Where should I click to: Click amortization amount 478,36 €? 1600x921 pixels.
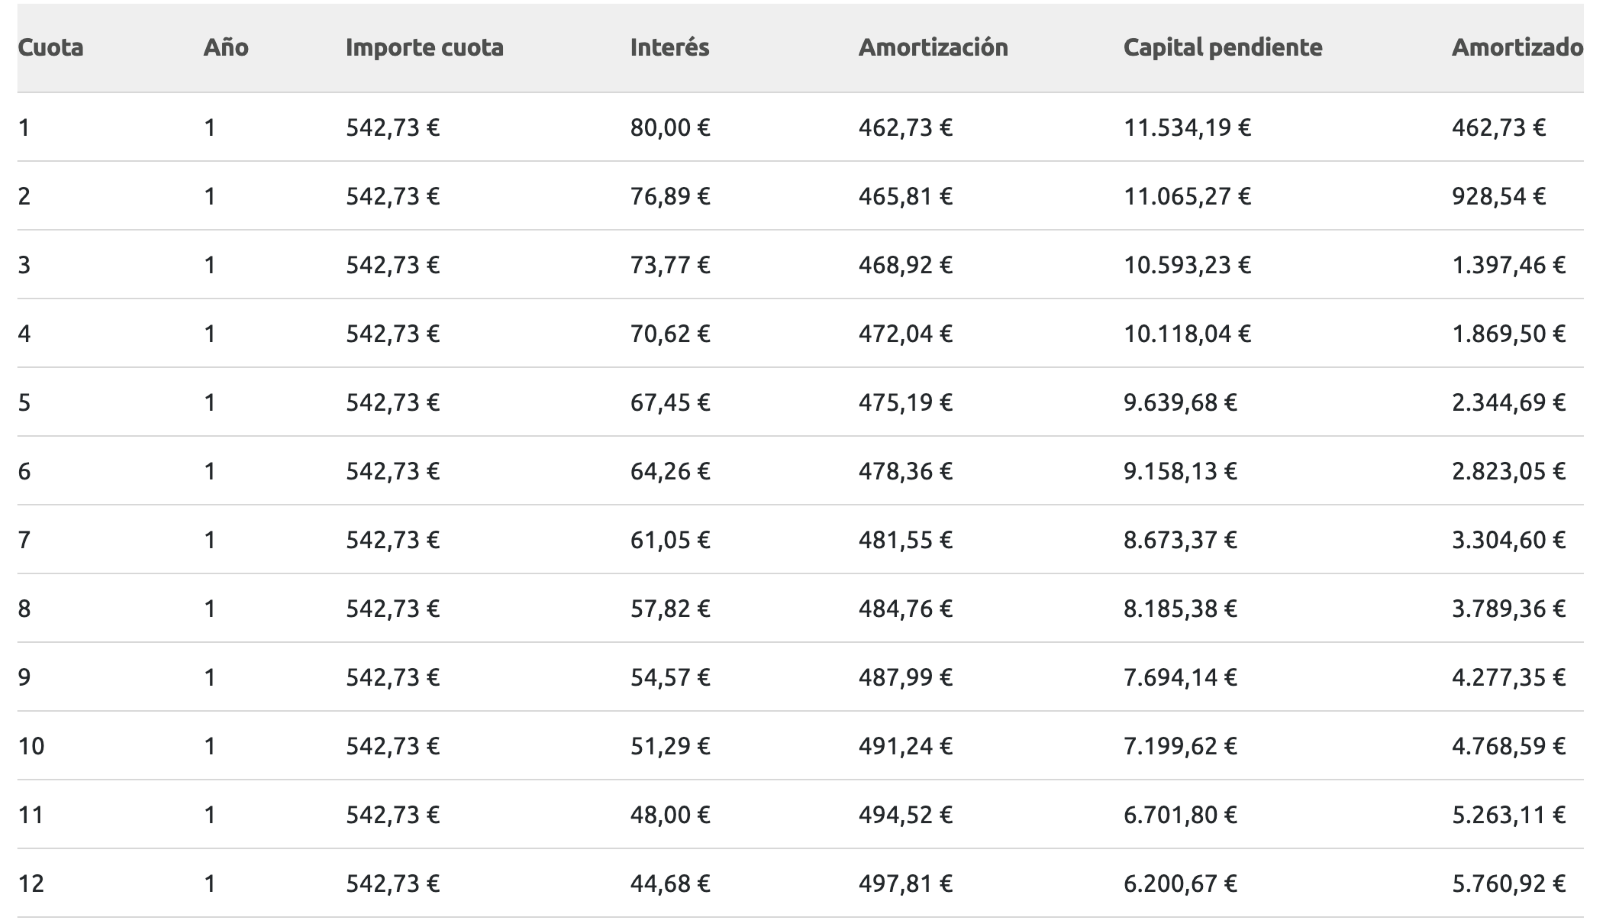[905, 472]
